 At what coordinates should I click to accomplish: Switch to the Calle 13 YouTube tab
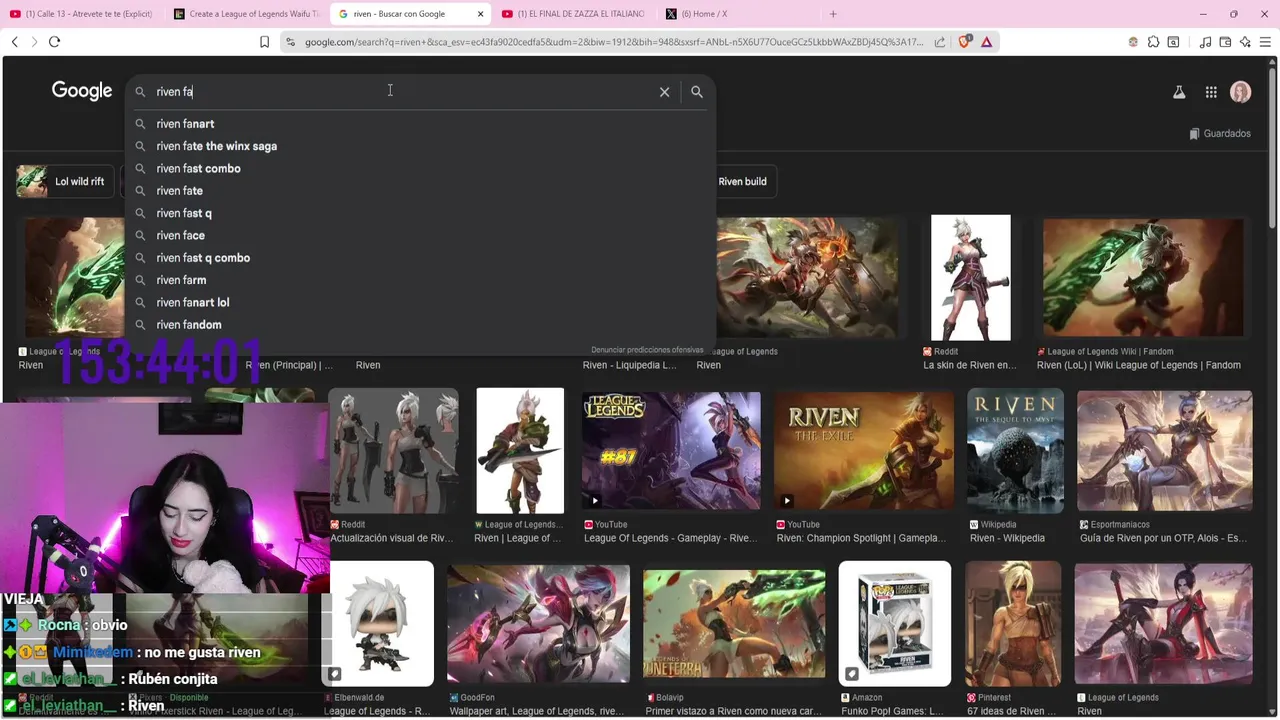point(82,14)
